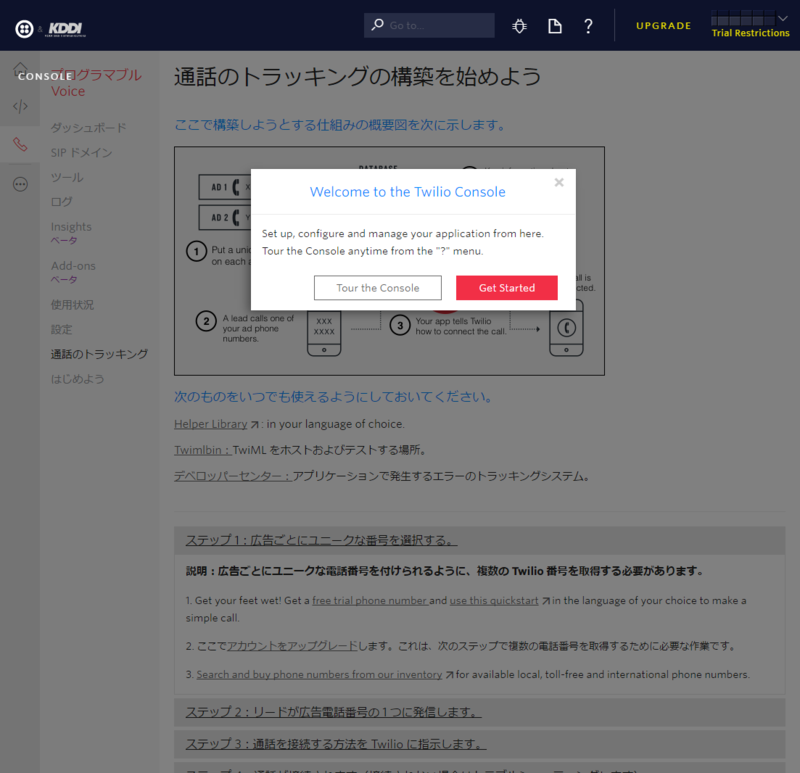Click アカウントをアップグレード link

pos(292,646)
